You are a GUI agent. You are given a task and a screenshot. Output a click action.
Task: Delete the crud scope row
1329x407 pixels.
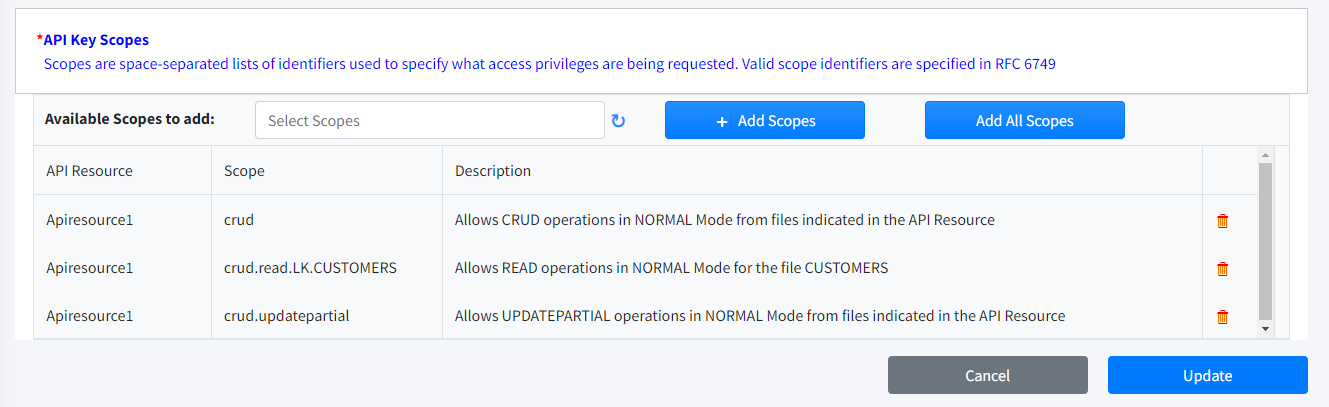(1222, 220)
